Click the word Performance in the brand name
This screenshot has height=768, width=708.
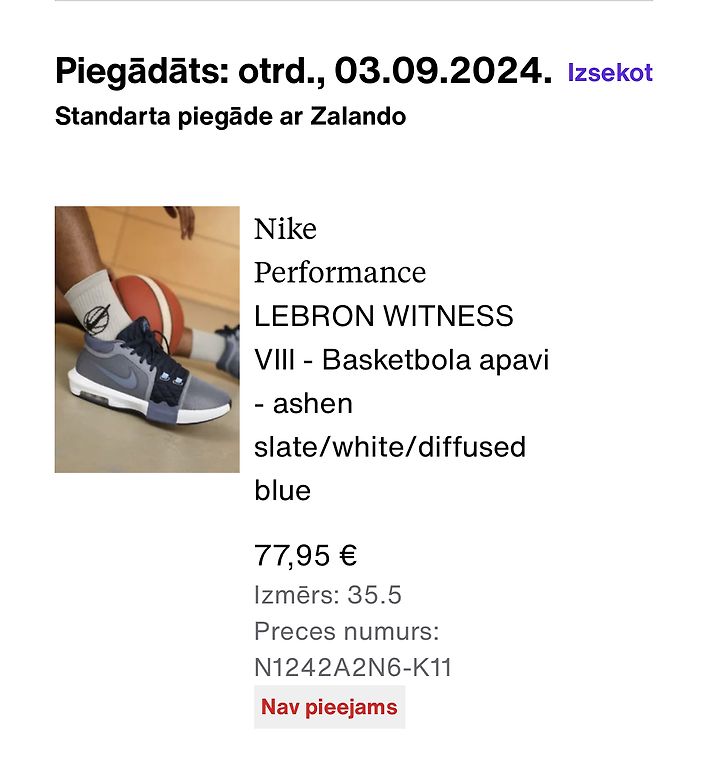340,273
